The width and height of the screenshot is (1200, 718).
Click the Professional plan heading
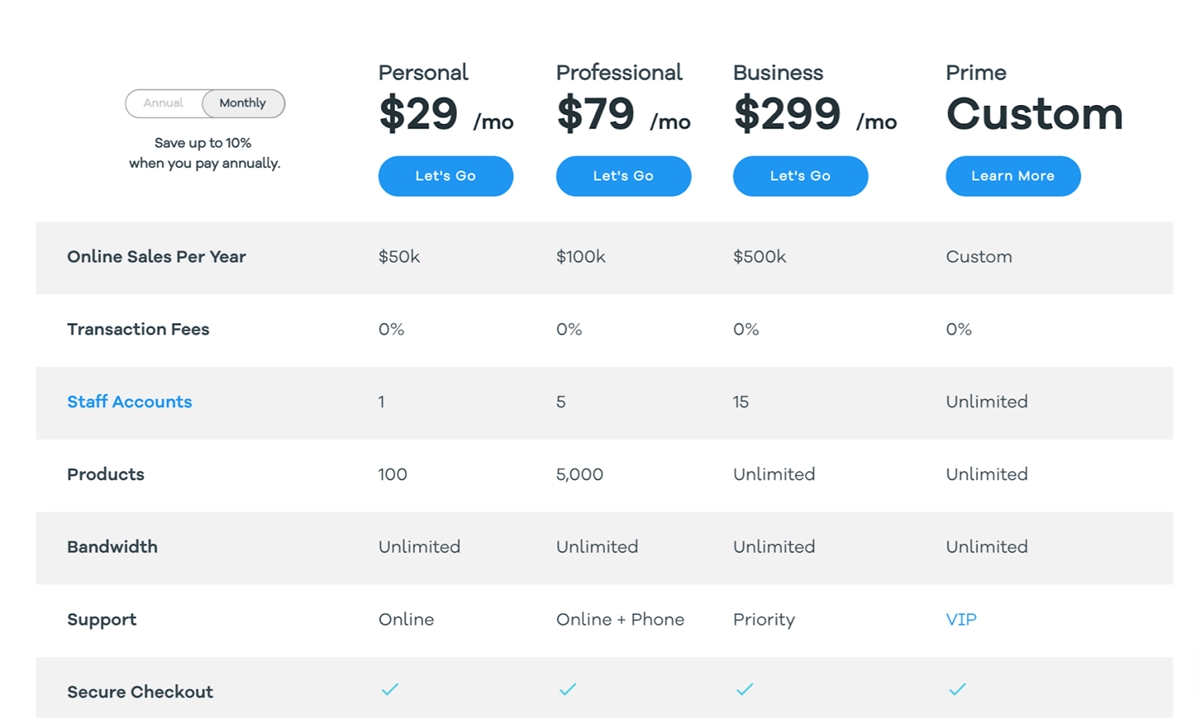pos(619,73)
